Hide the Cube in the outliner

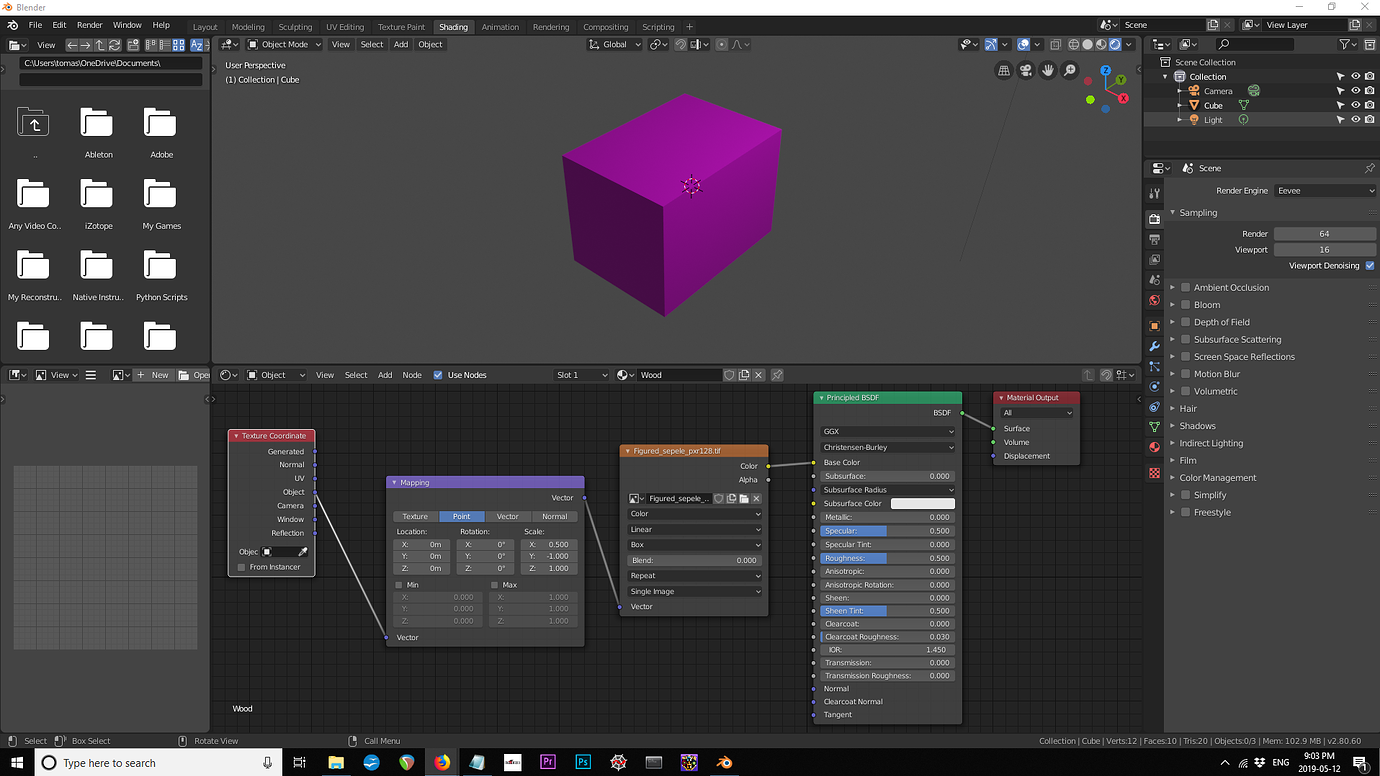pos(1356,105)
